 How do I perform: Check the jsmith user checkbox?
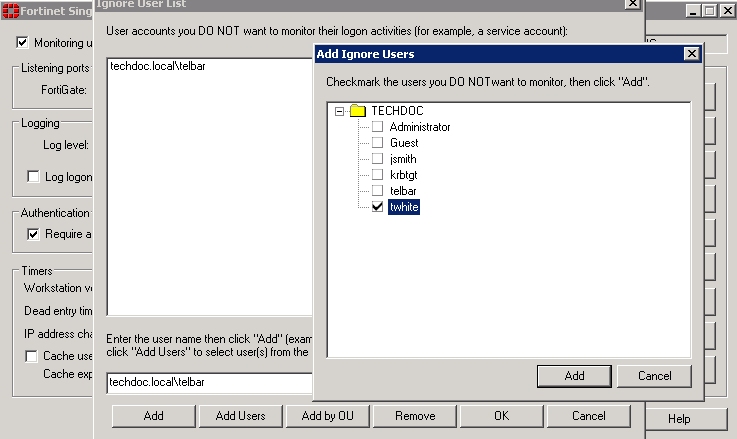coord(377,159)
